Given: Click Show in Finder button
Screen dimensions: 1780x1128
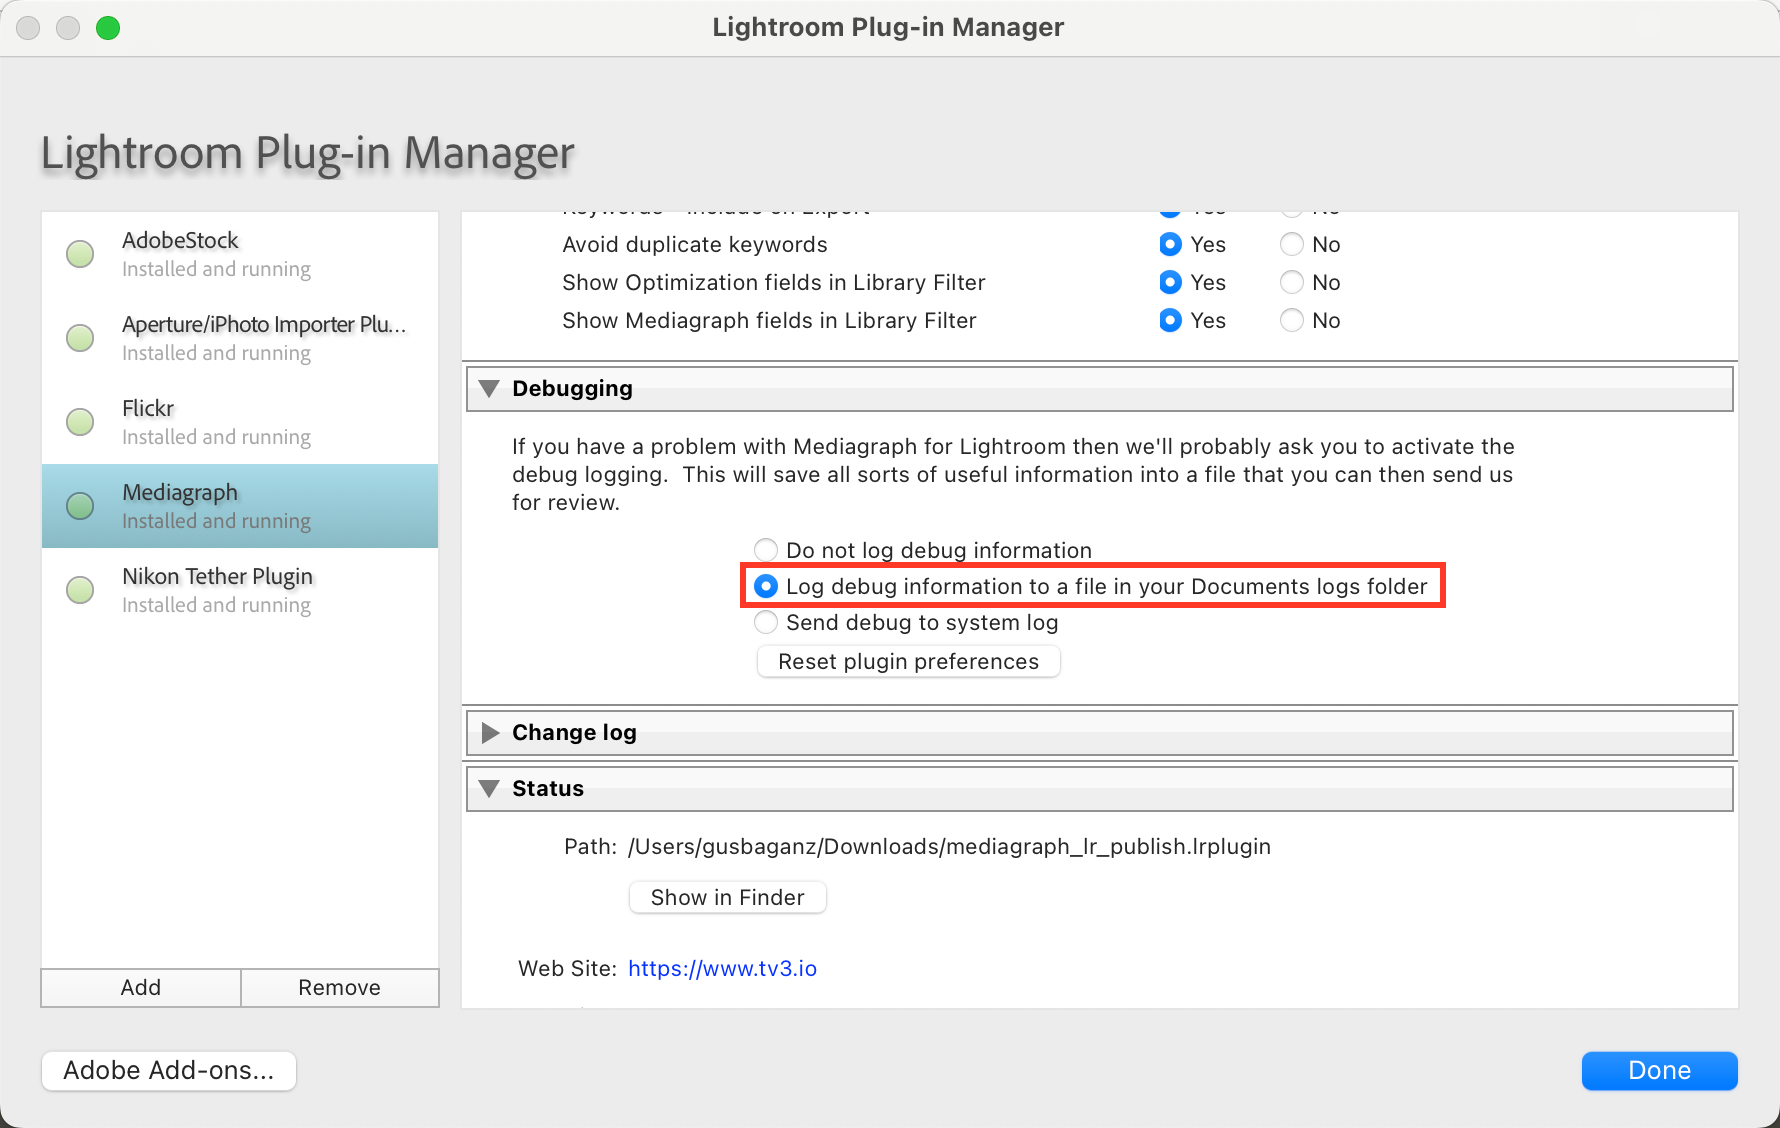Looking at the screenshot, I should click(x=727, y=897).
